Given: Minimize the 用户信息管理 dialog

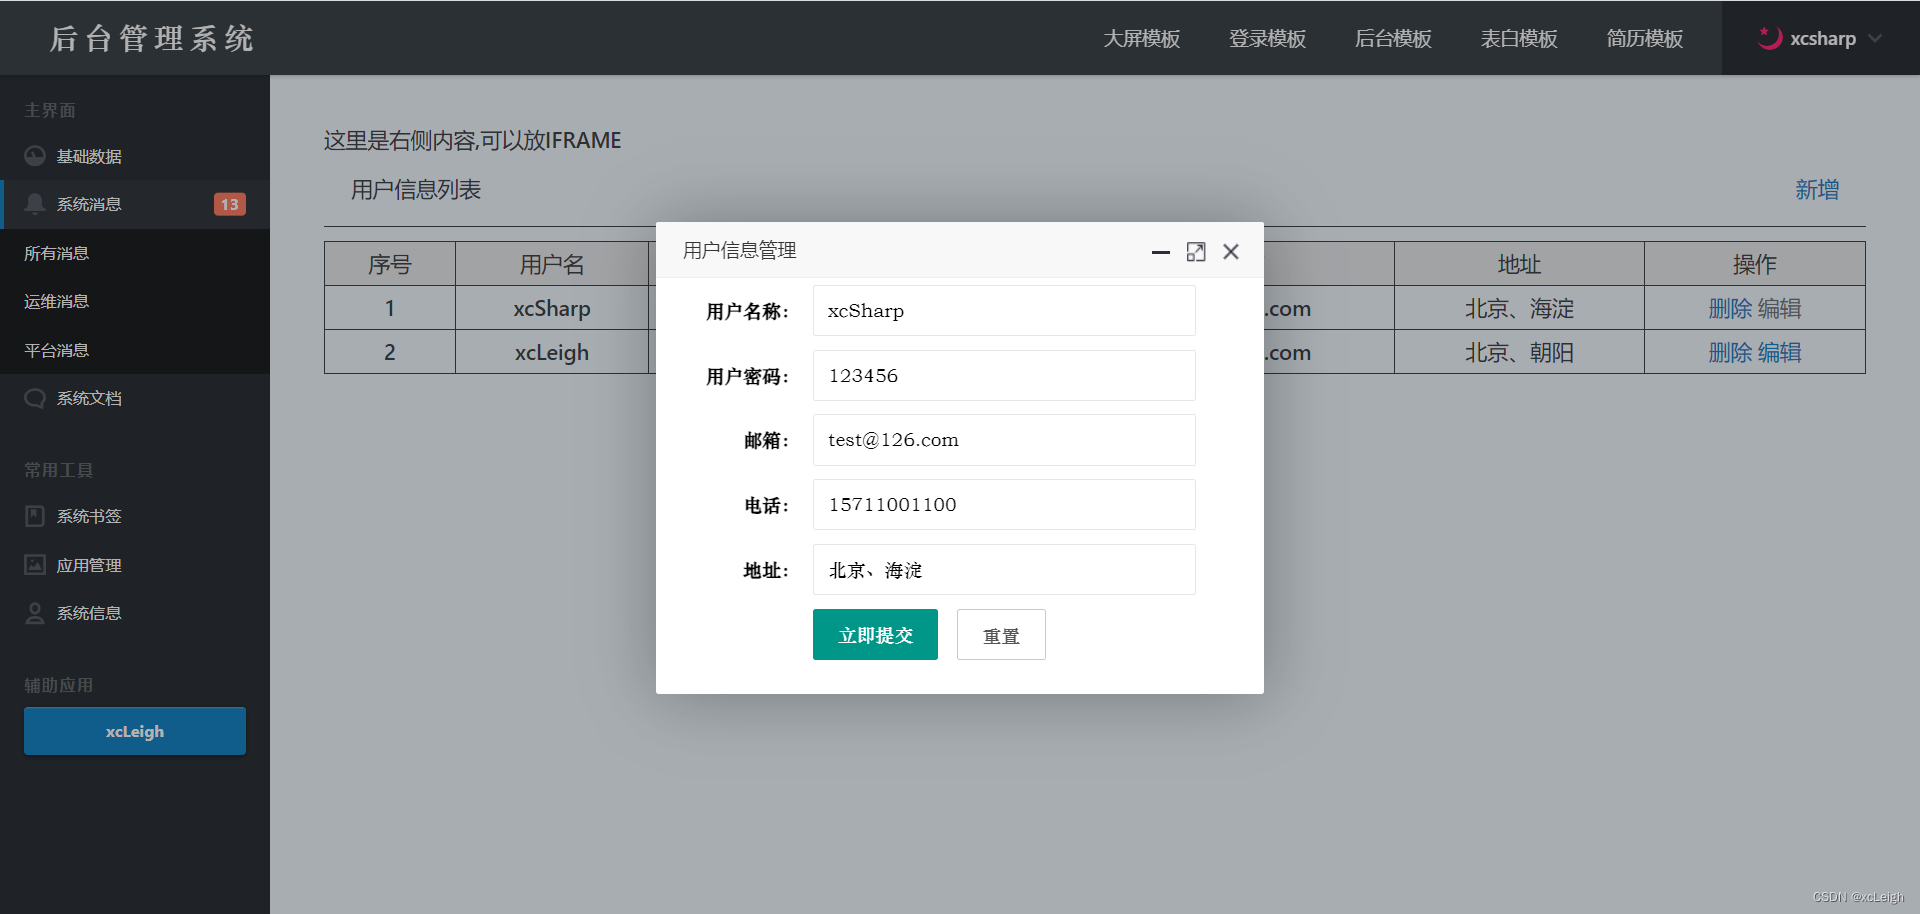Looking at the screenshot, I should (x=1161, y=252).
